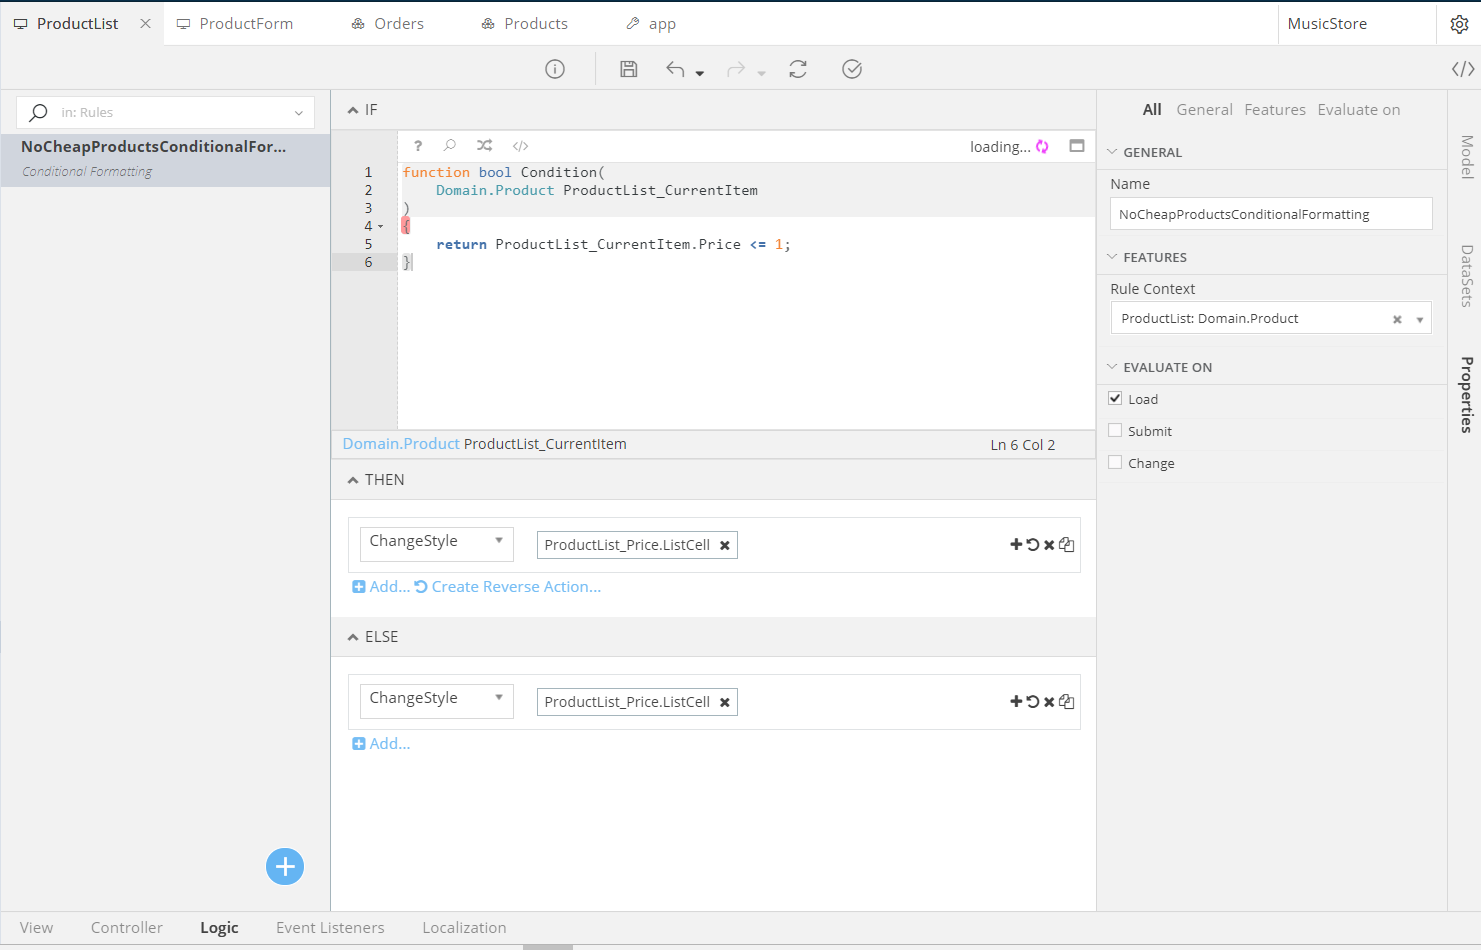Viewport: 1481px width, 950px height.
Task: Click the rule Name input field
Action: (1270, 214)
